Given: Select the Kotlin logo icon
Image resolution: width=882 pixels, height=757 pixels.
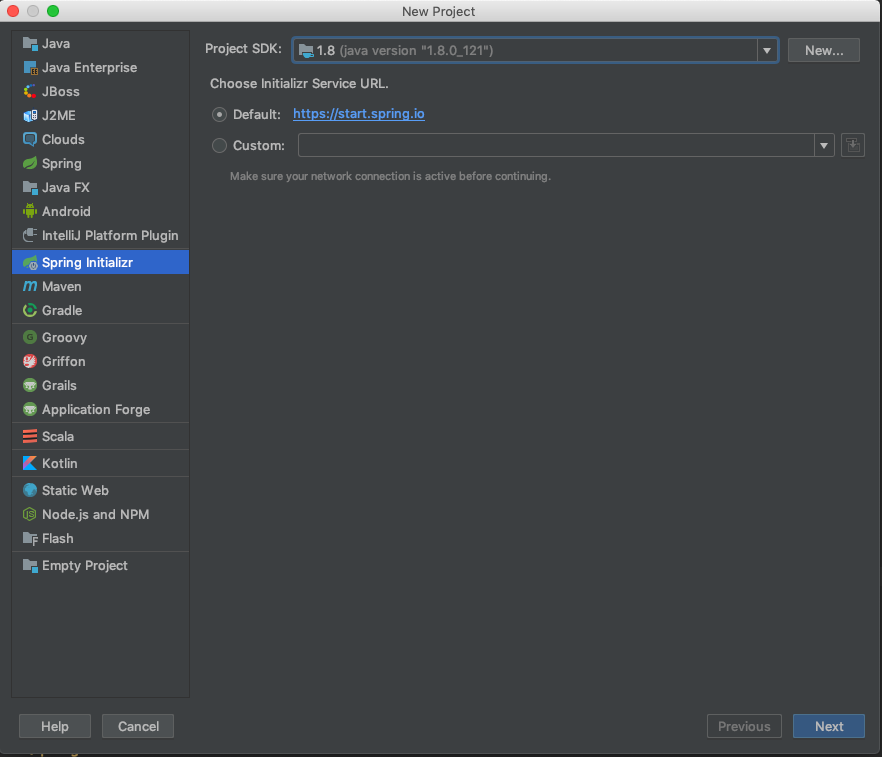Looking at the screenshot, I should tap(30, 463).
